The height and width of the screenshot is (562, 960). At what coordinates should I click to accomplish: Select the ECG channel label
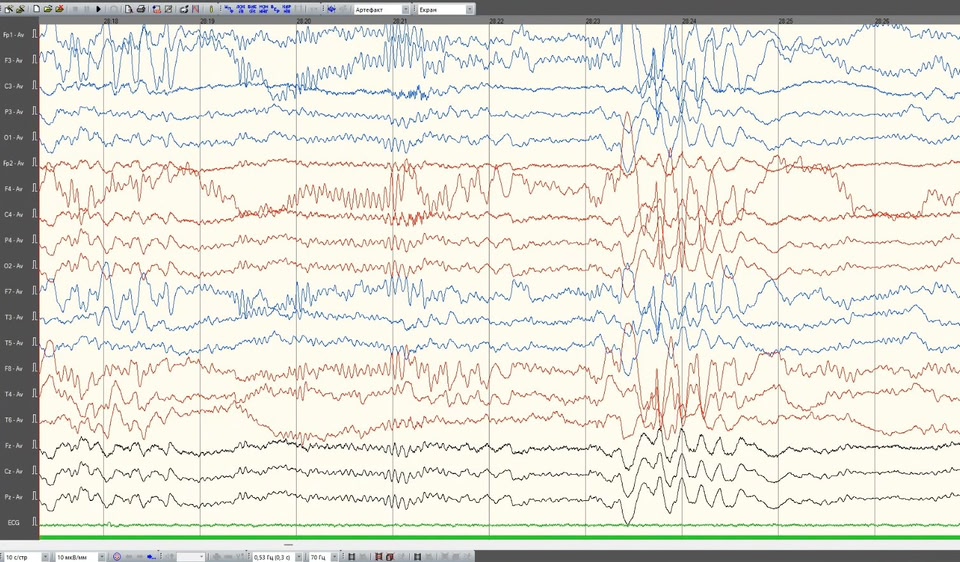pos(13,522)
